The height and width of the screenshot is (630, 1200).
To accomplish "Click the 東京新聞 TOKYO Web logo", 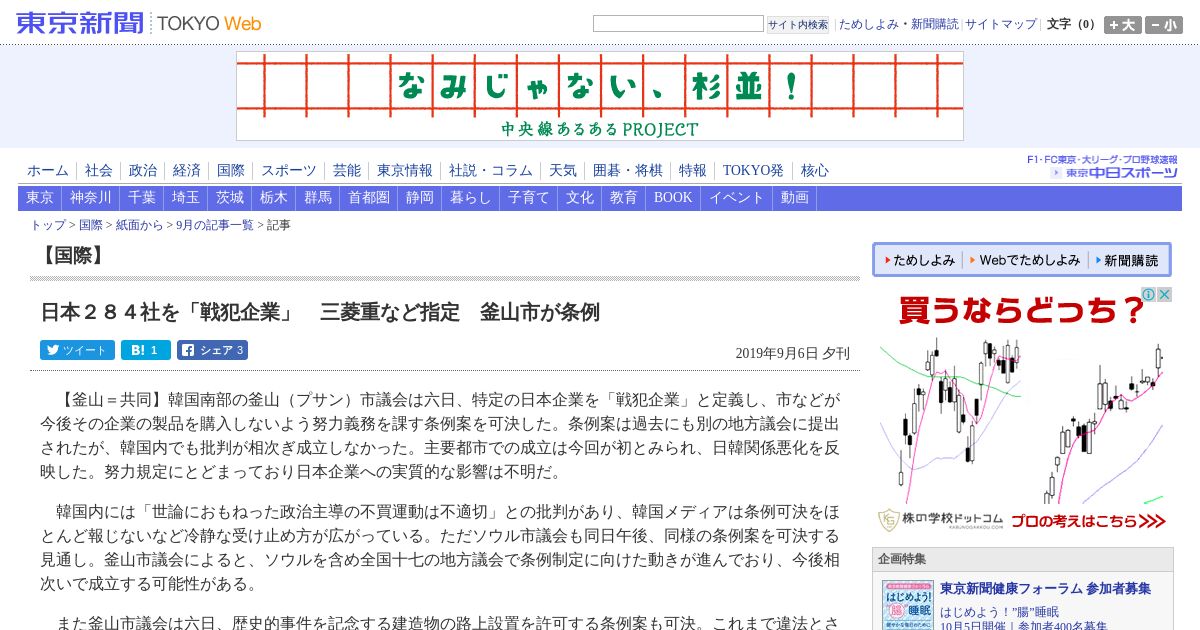I will click(139, 23).
